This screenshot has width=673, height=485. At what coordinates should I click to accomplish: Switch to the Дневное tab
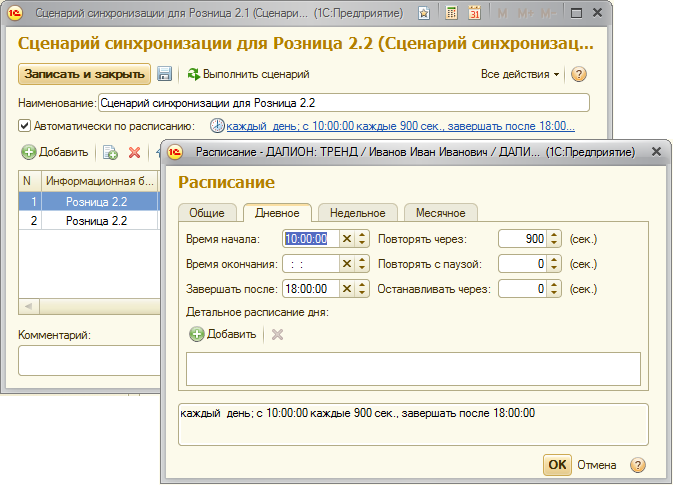tap(277, 213)
